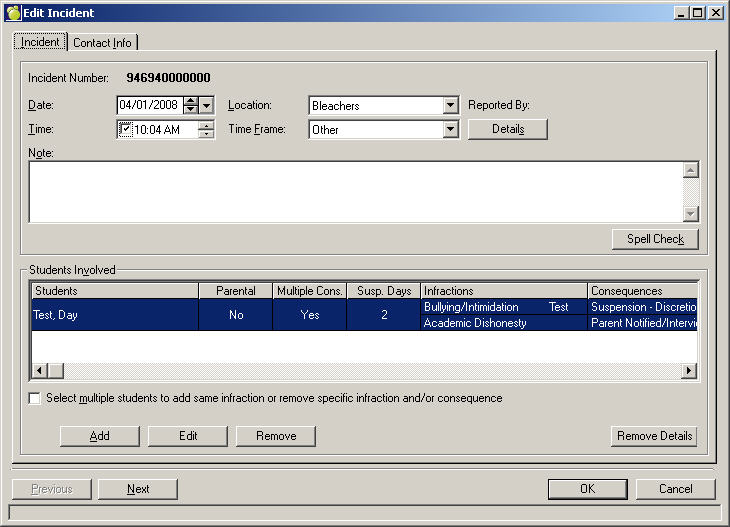Screen dimensions: 730x527
Task: Select the Incident tab
Action: tap(40, 42)
